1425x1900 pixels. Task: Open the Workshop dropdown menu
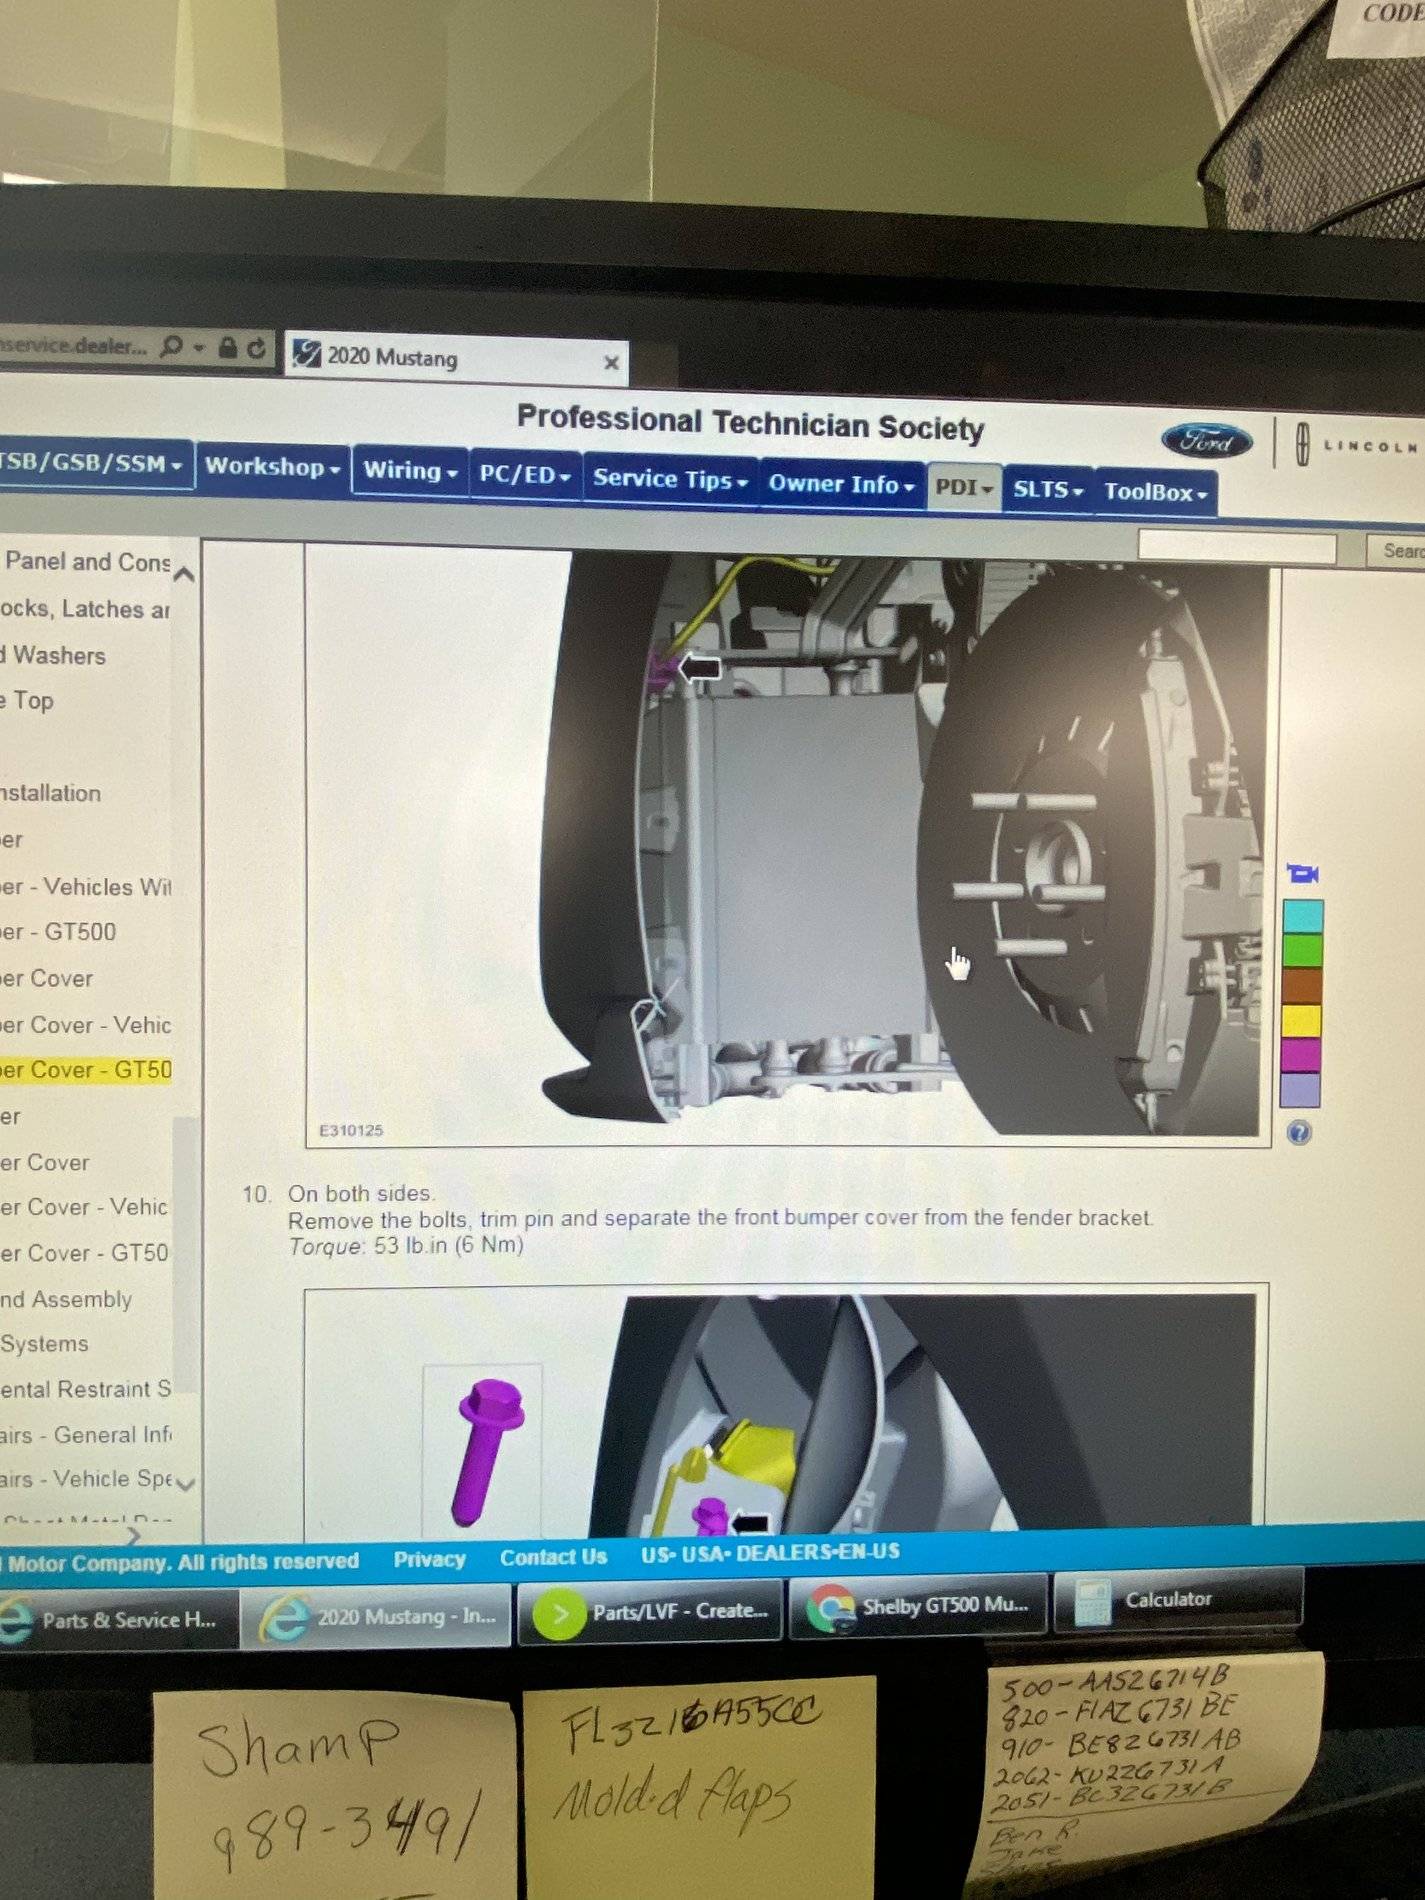coord(272,467)
